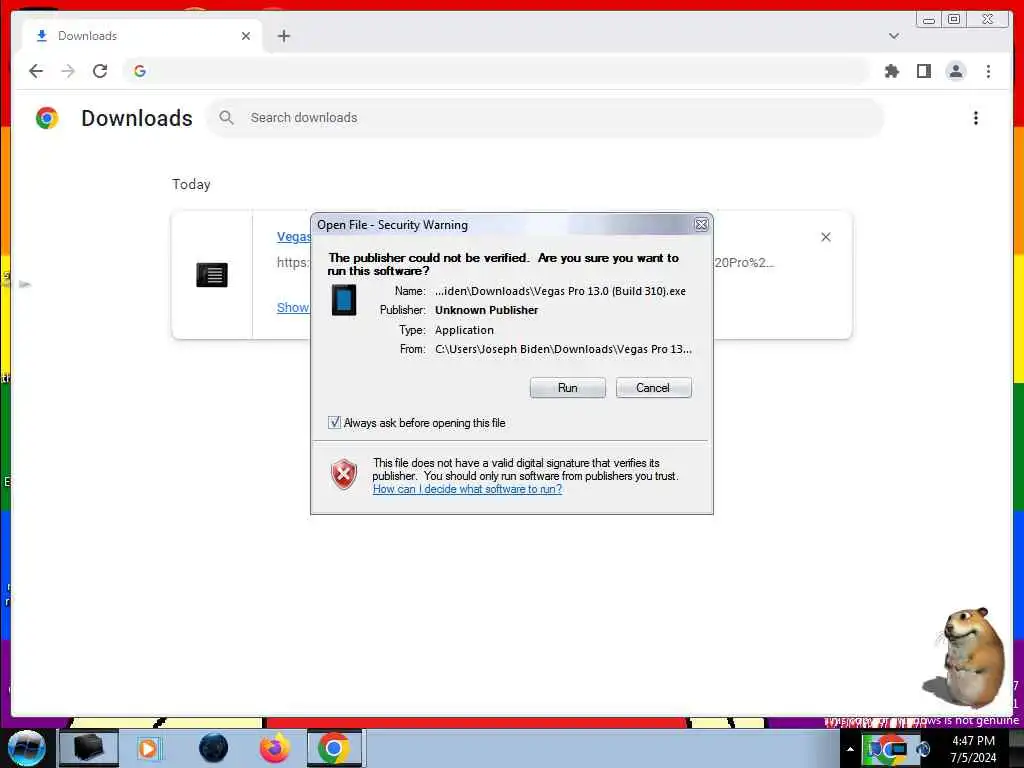Launch the media player from the taskbar
This screenshot has width=1024, height=768.
pos(148,748)
